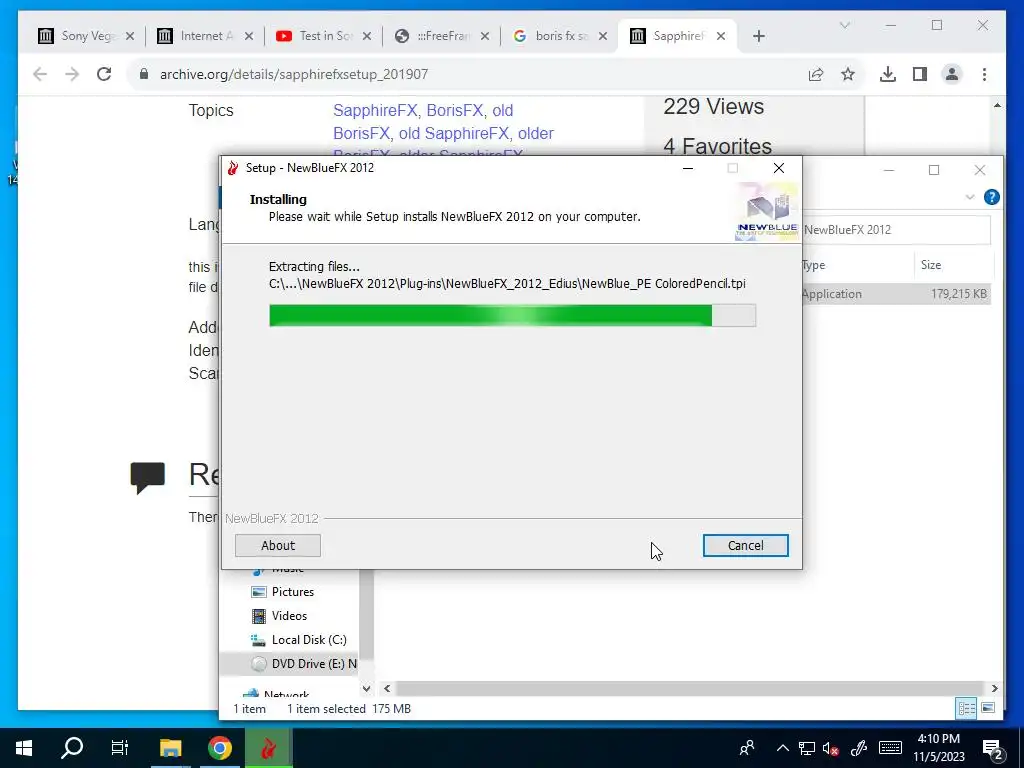The width and height of the screenshot is (1024, 768).
Task: Click the NewBlueFX 2012 search box in Explorer
Action: click(896, 230)
